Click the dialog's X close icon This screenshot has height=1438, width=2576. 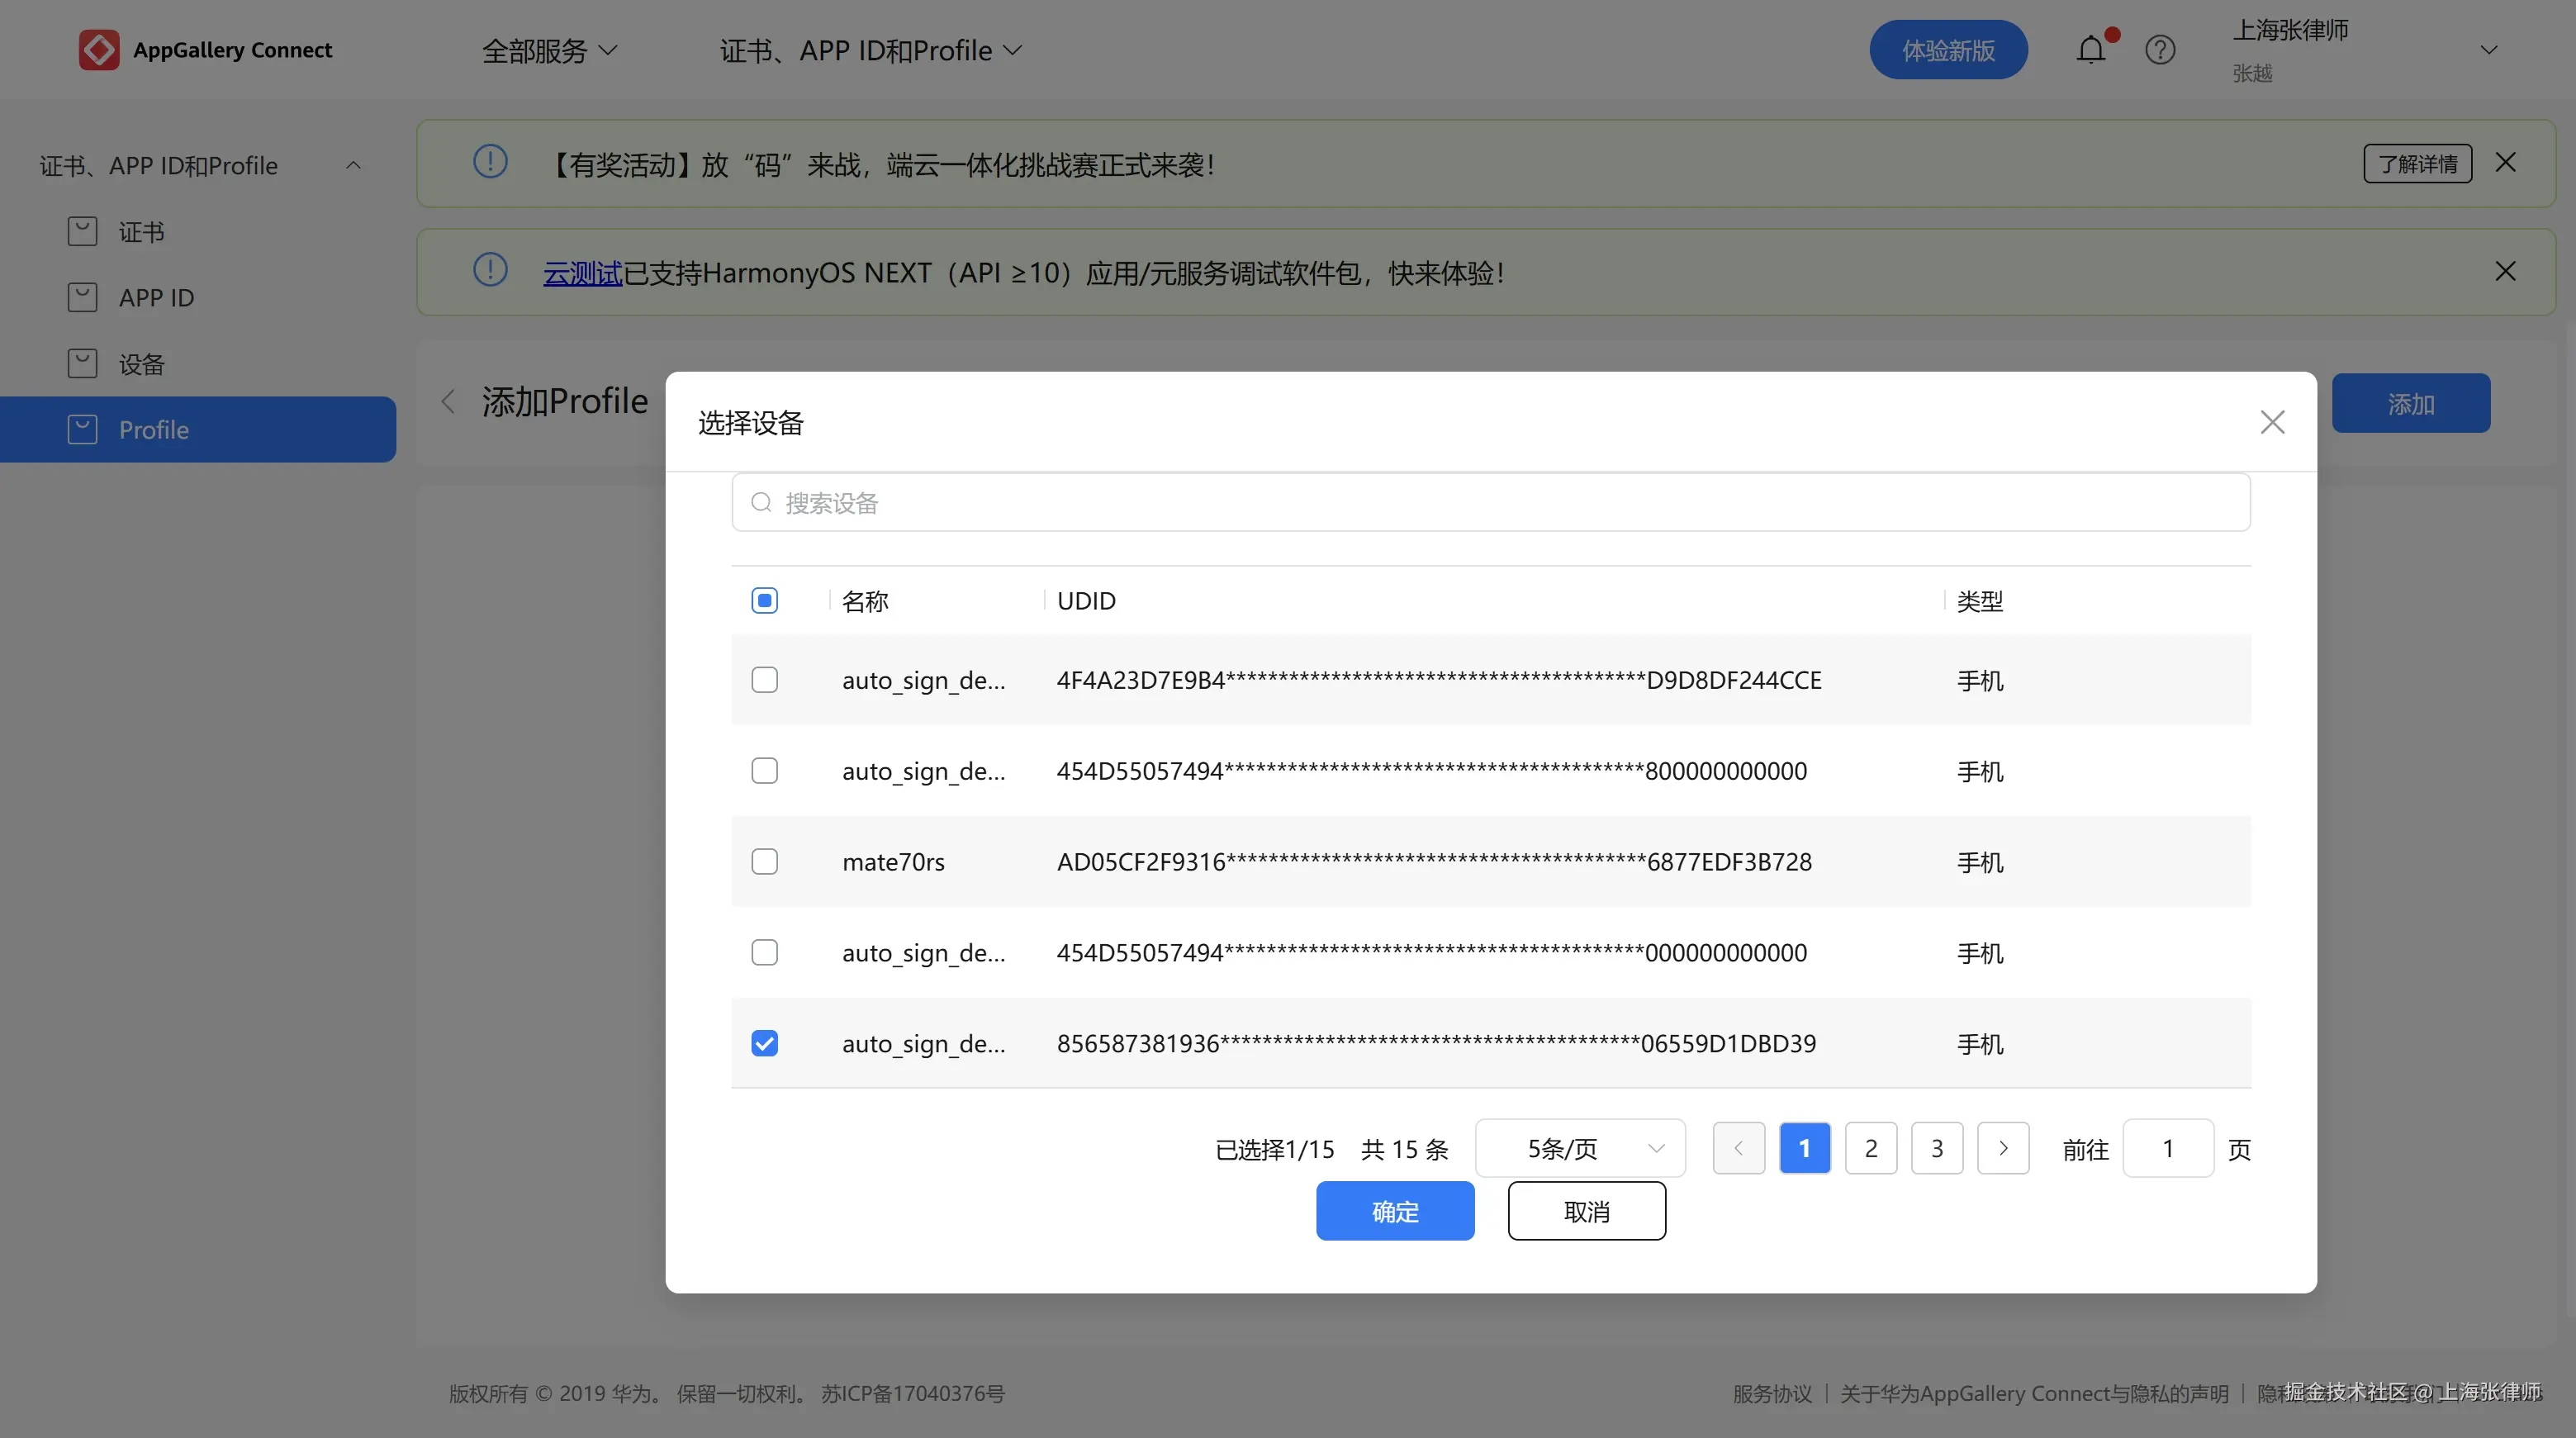point(2272,422)
